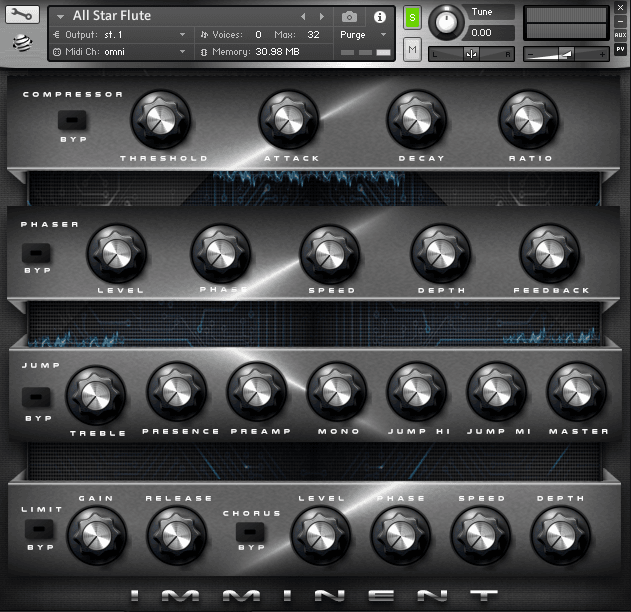Click the Limit Gain knob

point(97,536)
